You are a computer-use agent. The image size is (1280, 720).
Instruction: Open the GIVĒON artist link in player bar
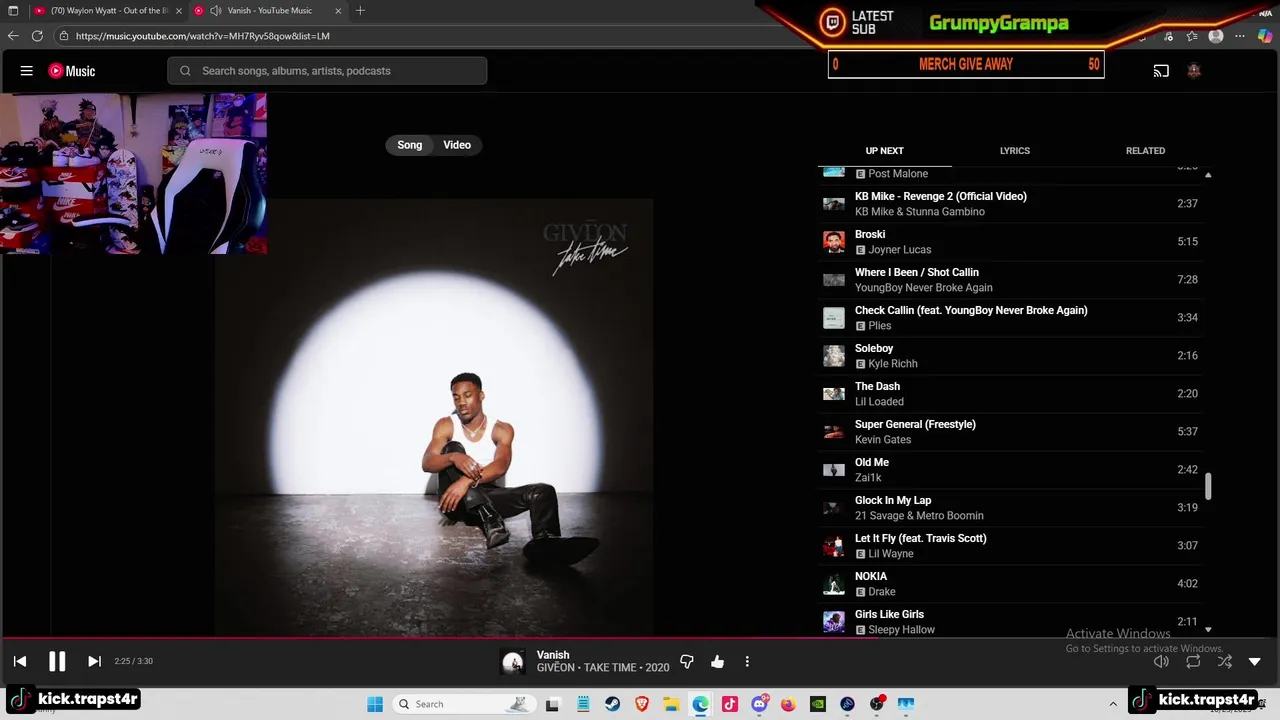(556, 668)
